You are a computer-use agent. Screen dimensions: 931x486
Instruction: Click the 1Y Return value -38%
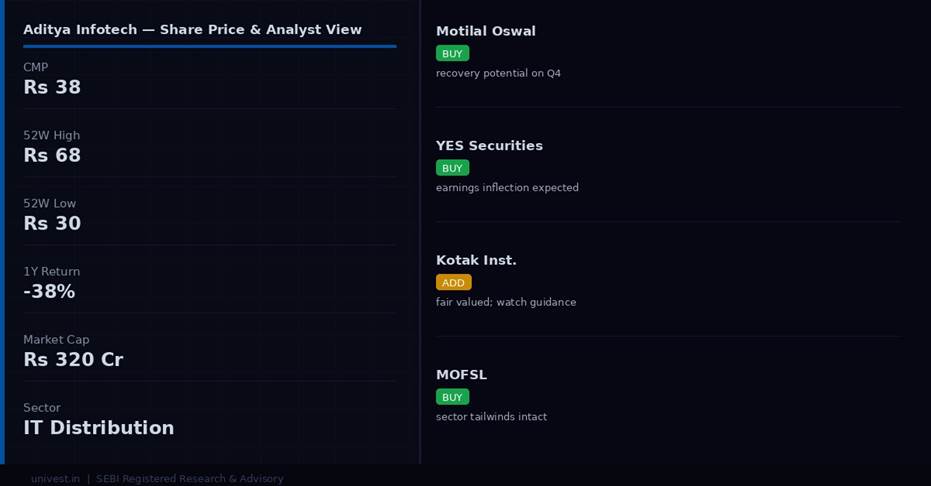(49, 292)
